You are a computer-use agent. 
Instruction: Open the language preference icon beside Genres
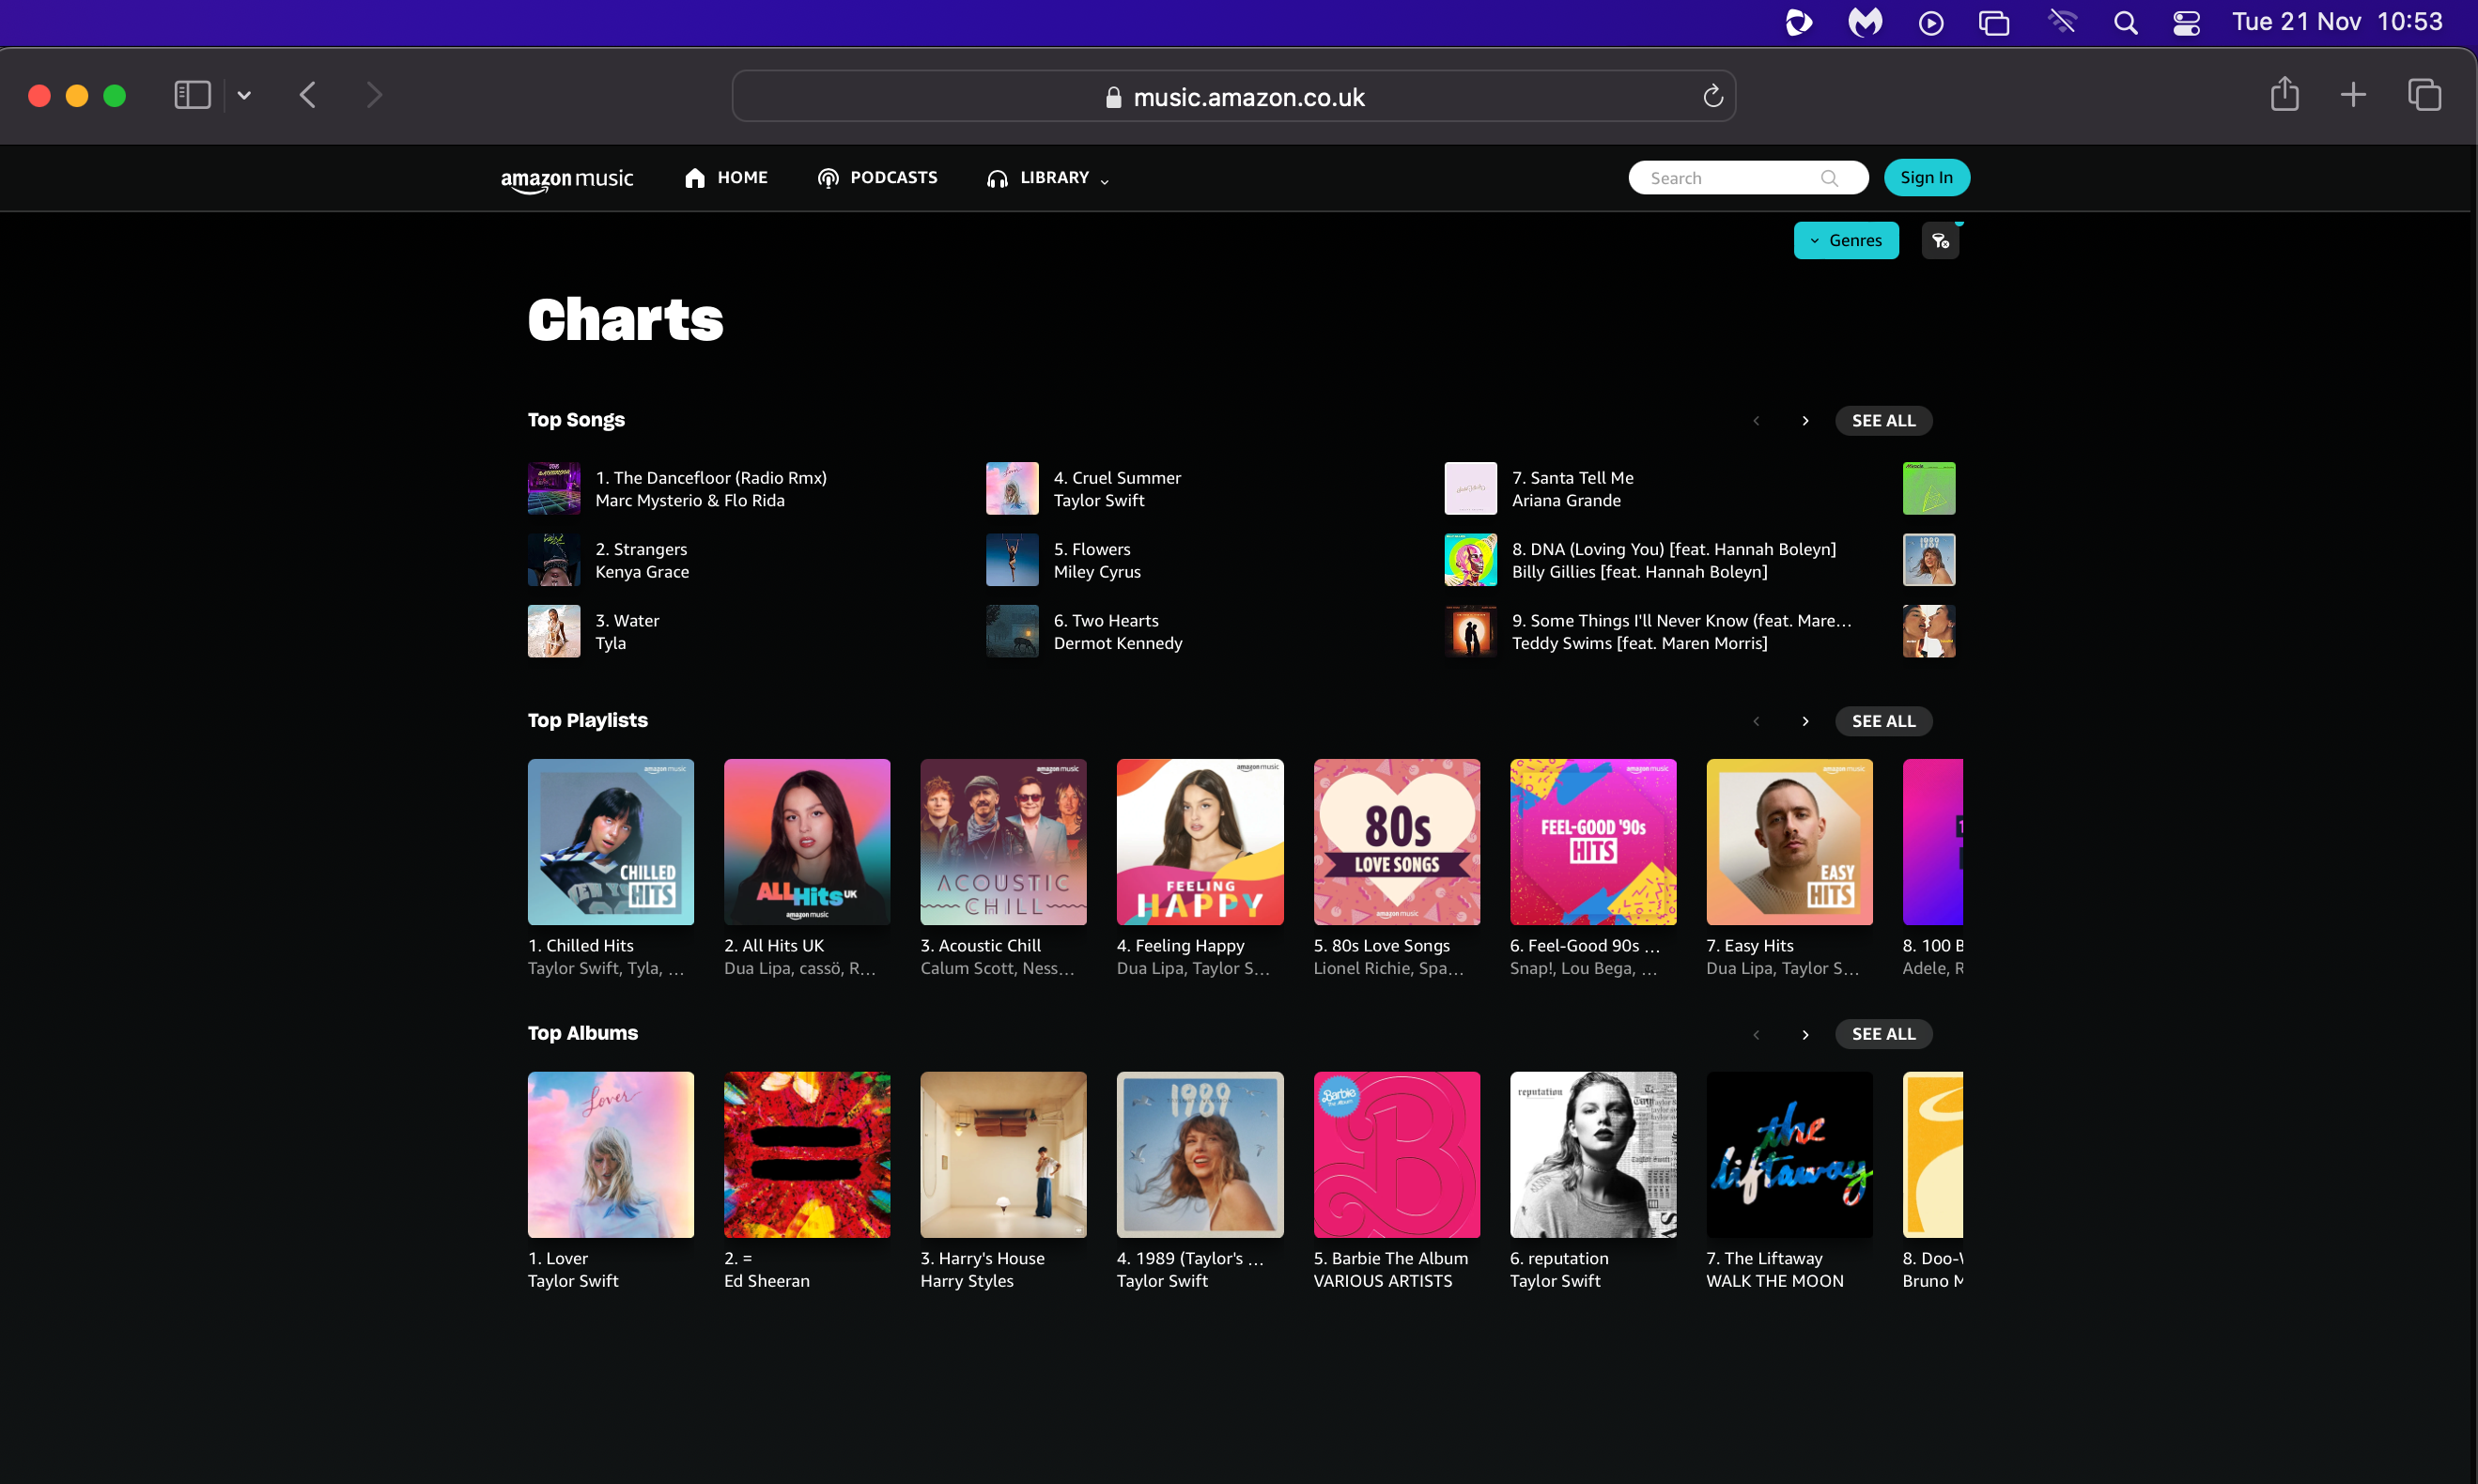[x=1940, y=241]
